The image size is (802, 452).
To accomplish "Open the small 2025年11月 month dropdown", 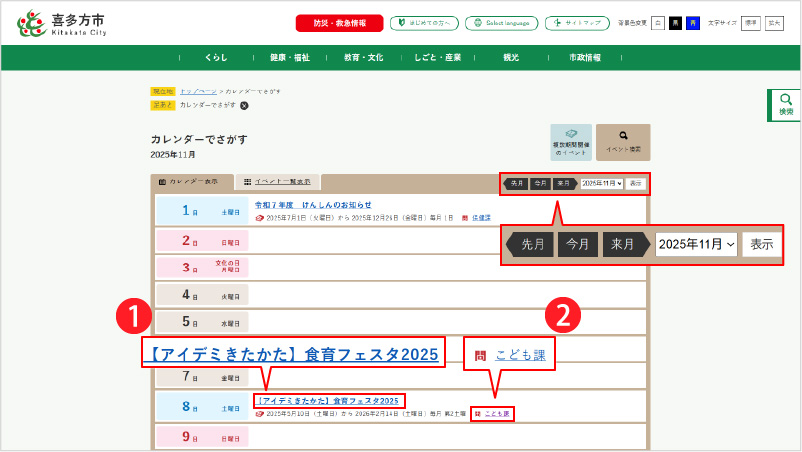I will tap(602, 183).
